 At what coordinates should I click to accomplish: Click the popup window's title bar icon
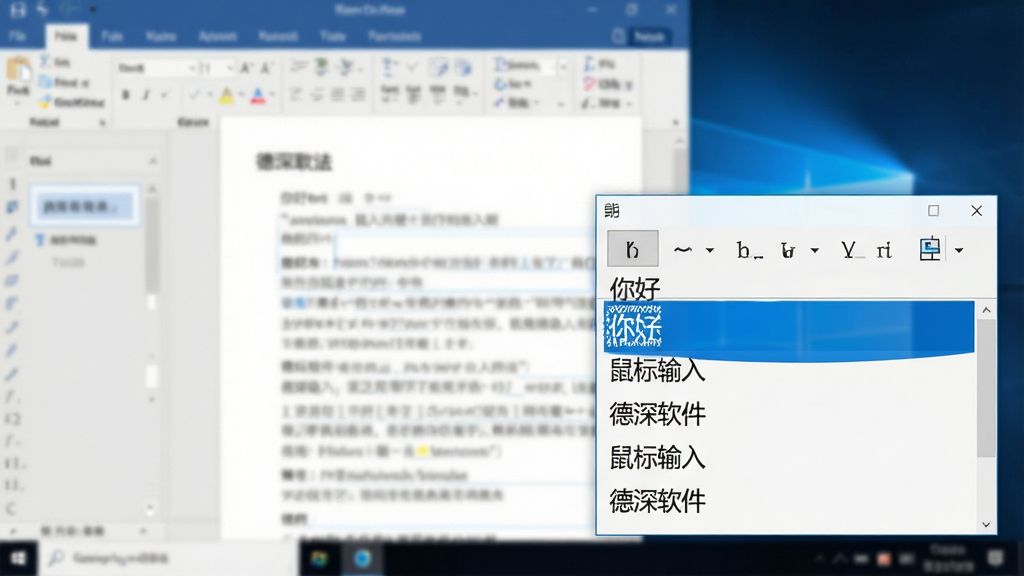pos(612,210)
